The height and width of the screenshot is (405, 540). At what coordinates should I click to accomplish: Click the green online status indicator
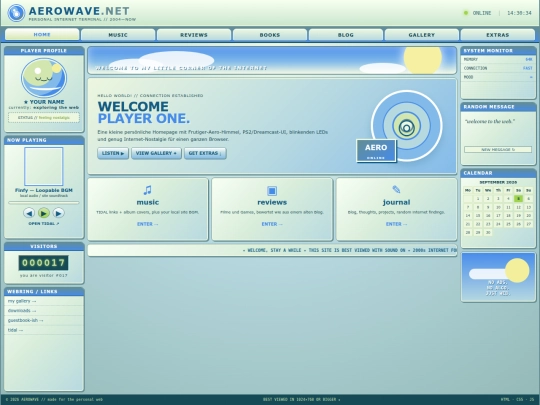pos(466,13)
